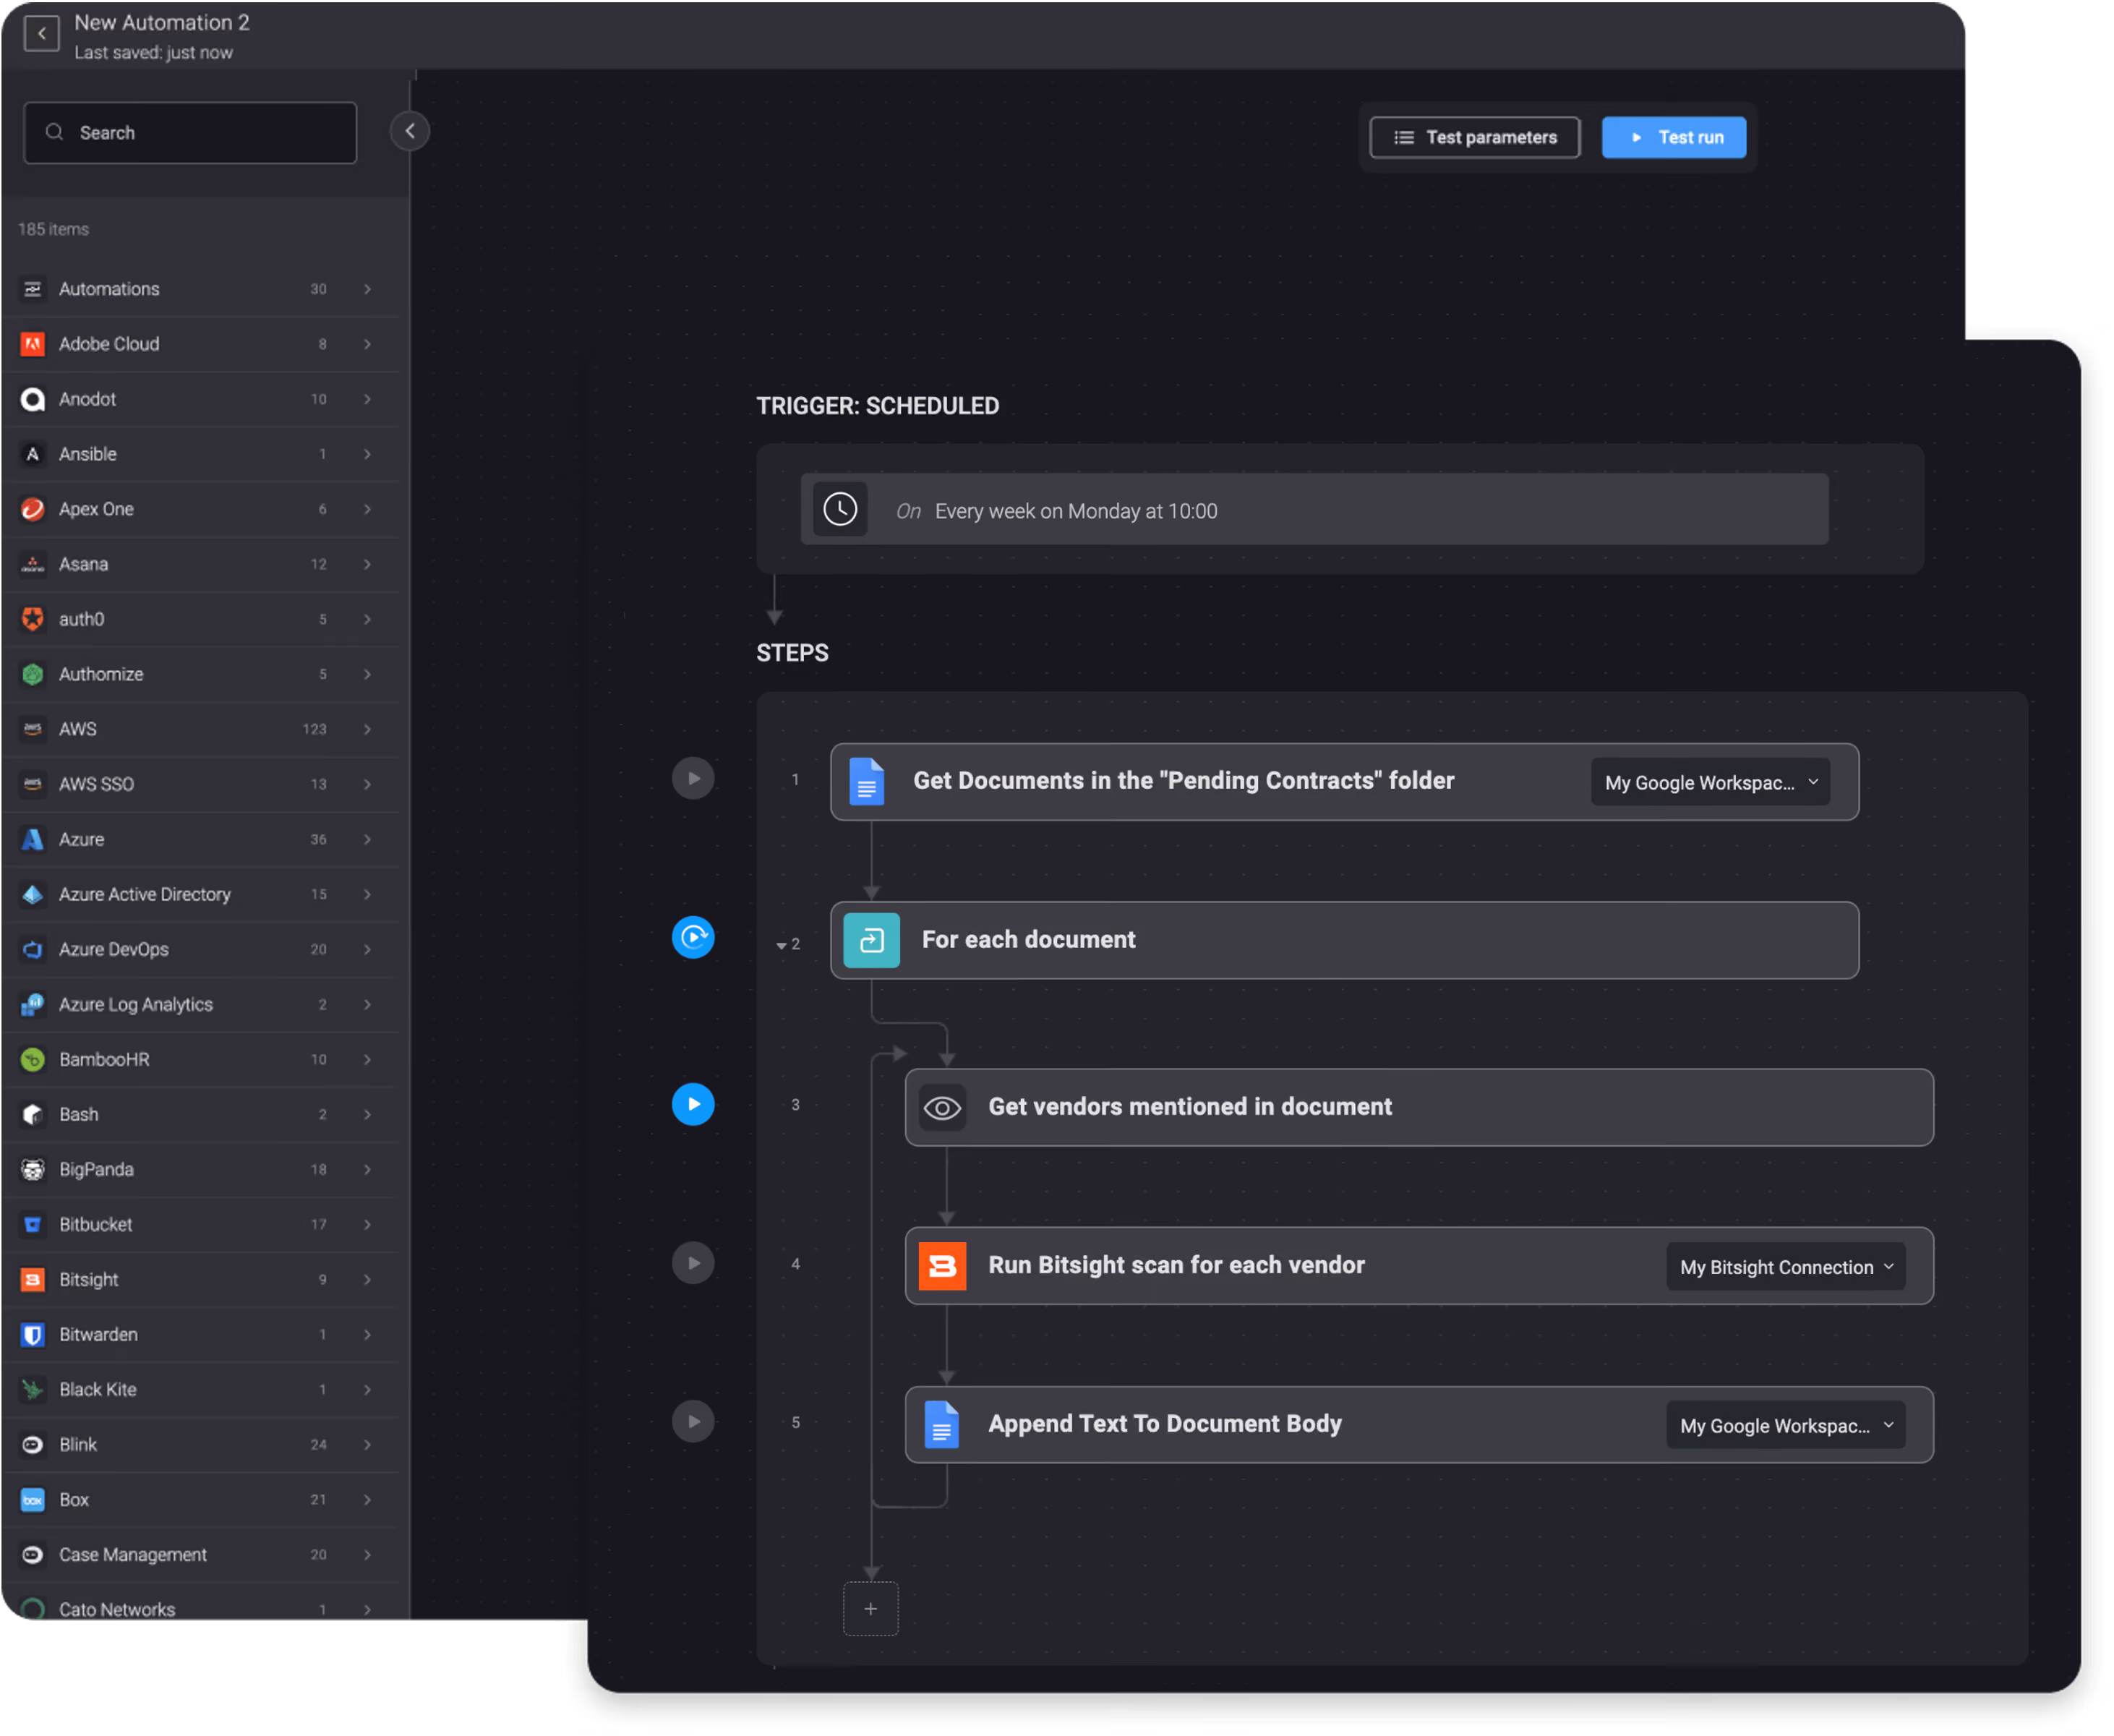The width and height of the screenshot is (2114, 1736).
Task: Click the Google Docs icon on step 1
Action: click(868, 783)
